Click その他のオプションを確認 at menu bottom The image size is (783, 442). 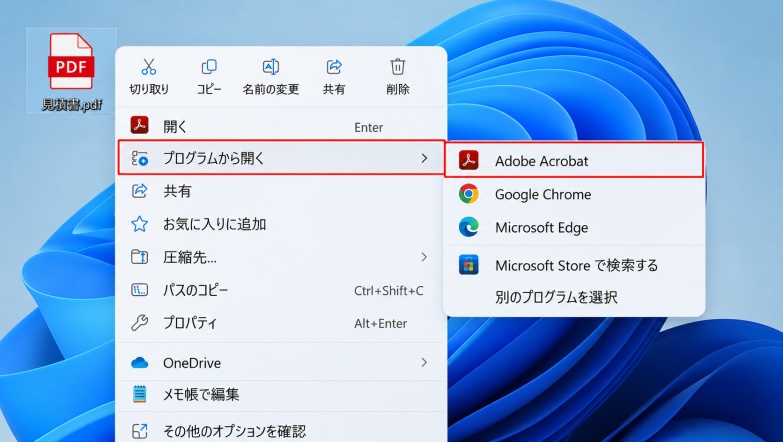[281, 431]
